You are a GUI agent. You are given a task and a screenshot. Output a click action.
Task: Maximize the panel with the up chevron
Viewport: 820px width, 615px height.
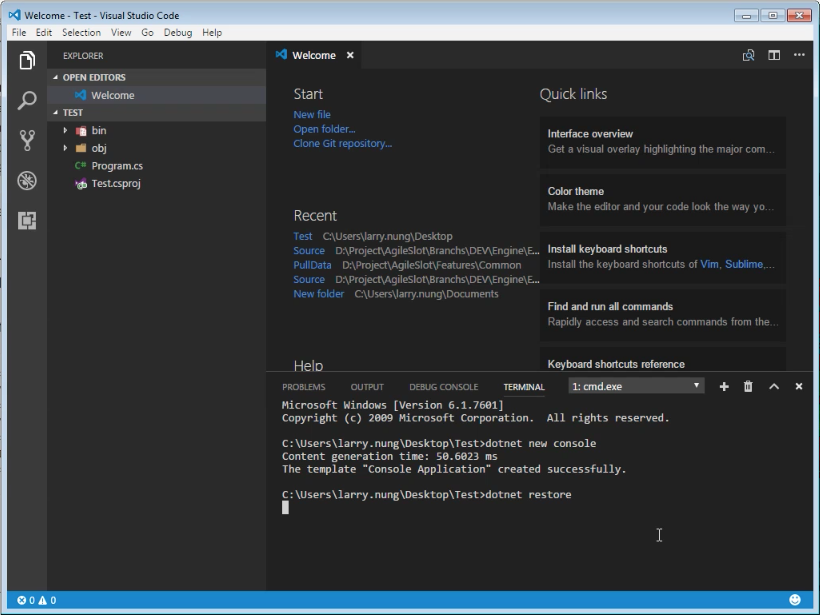774,386
